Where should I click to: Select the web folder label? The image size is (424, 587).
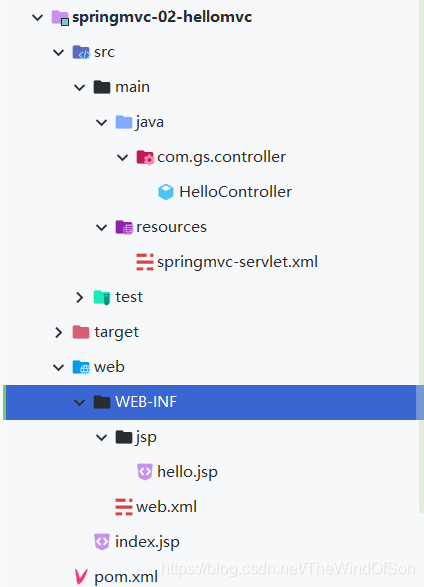(x=109, y=367)
